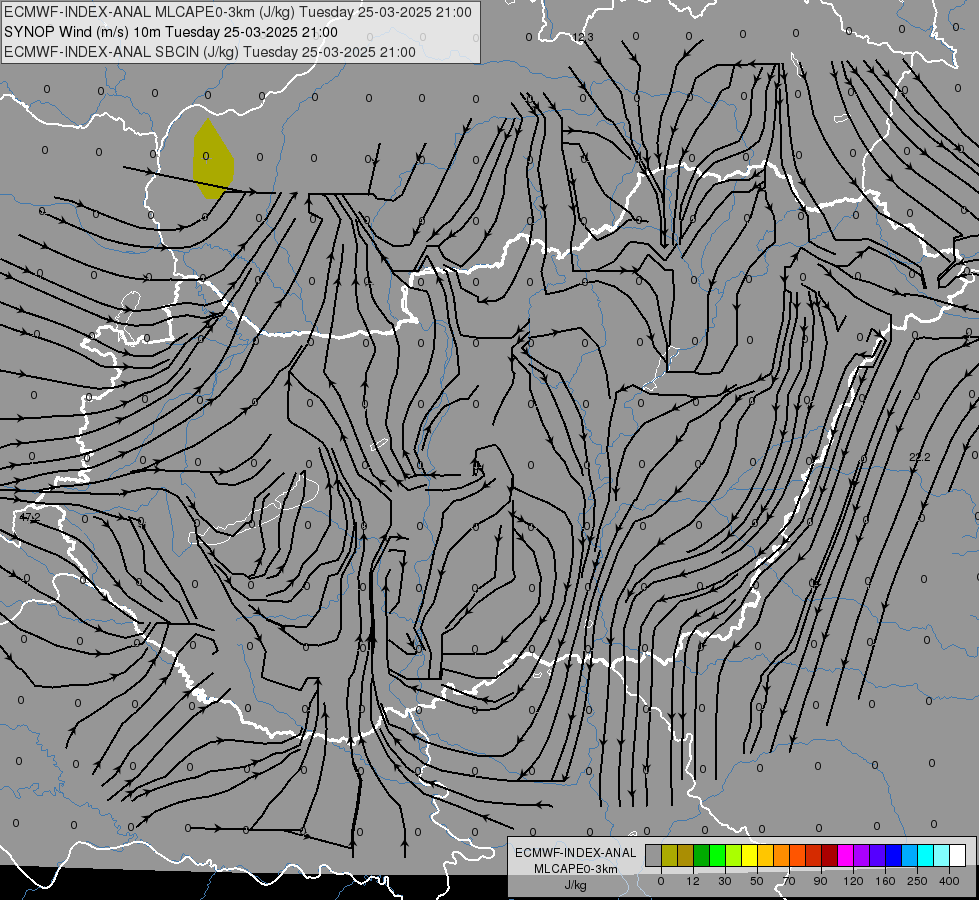Click the MLCAPE0-3km (J/kg) header line
979x900 pixels.
[x=238, y=12]
